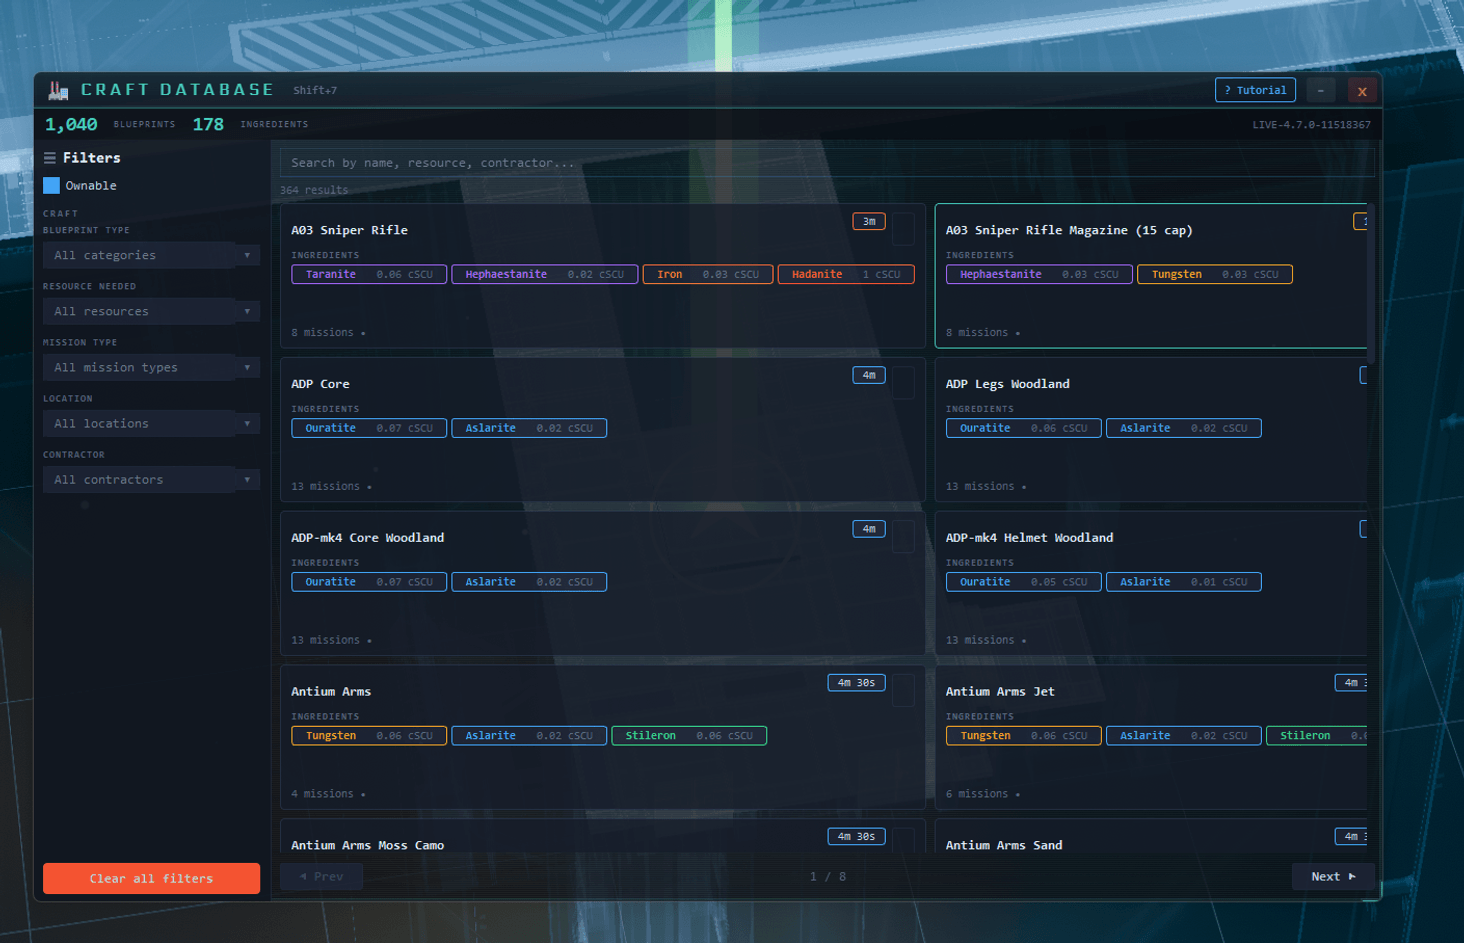Click the factory logo icon beside Craft Database
1464x943 pixels.
[x=58, y=91]
